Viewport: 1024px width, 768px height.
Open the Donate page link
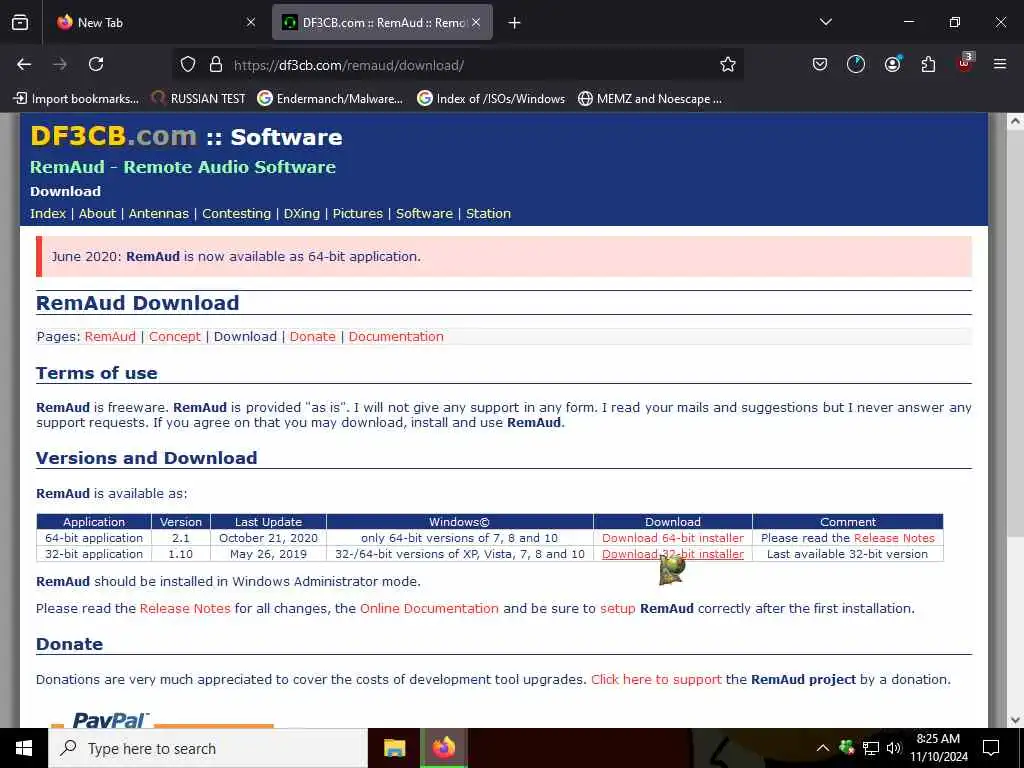pos(313,336)
